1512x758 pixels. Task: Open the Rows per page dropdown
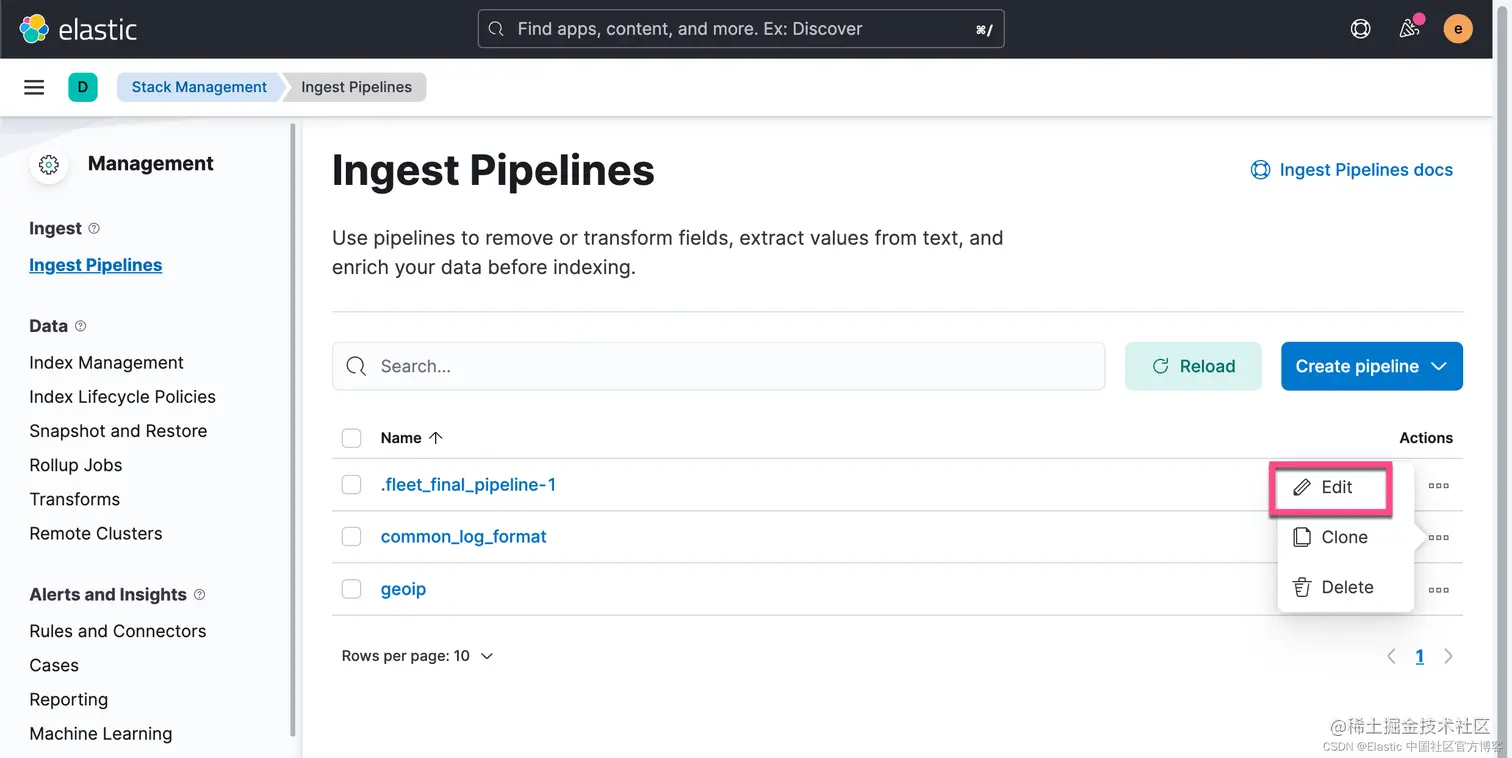pyautogui.click(x=417, y=655)
